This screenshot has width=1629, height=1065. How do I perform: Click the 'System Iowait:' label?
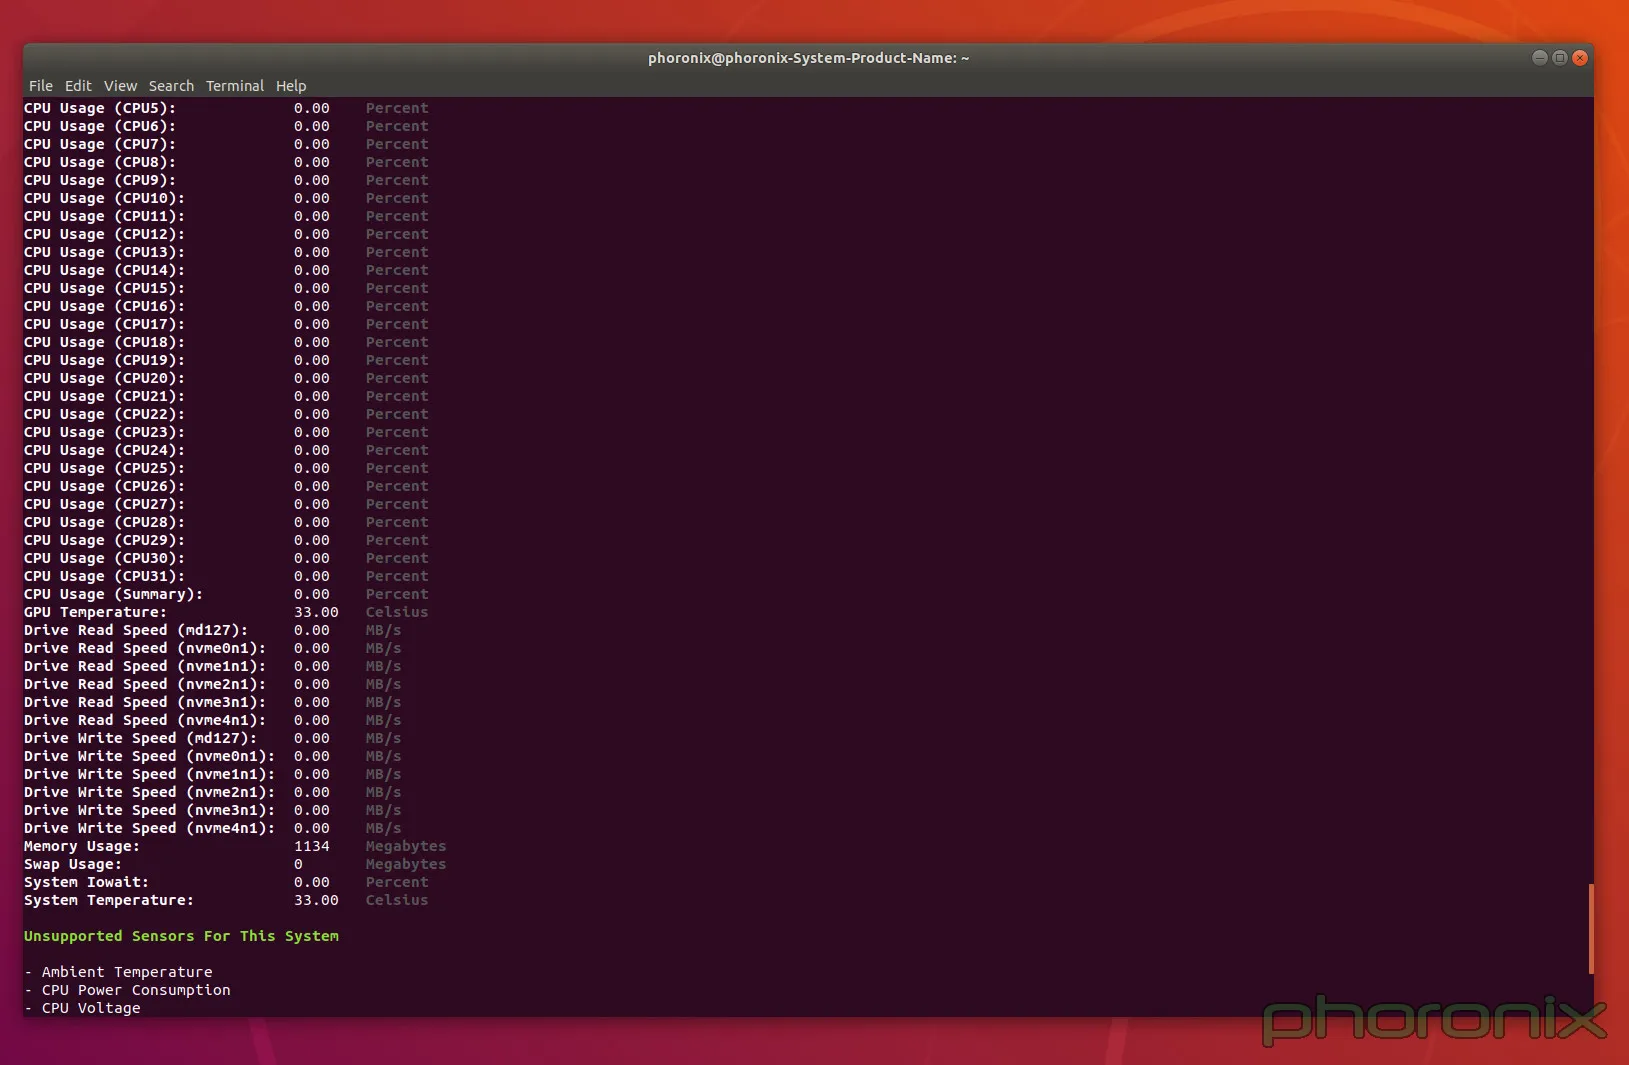[86, 882]
